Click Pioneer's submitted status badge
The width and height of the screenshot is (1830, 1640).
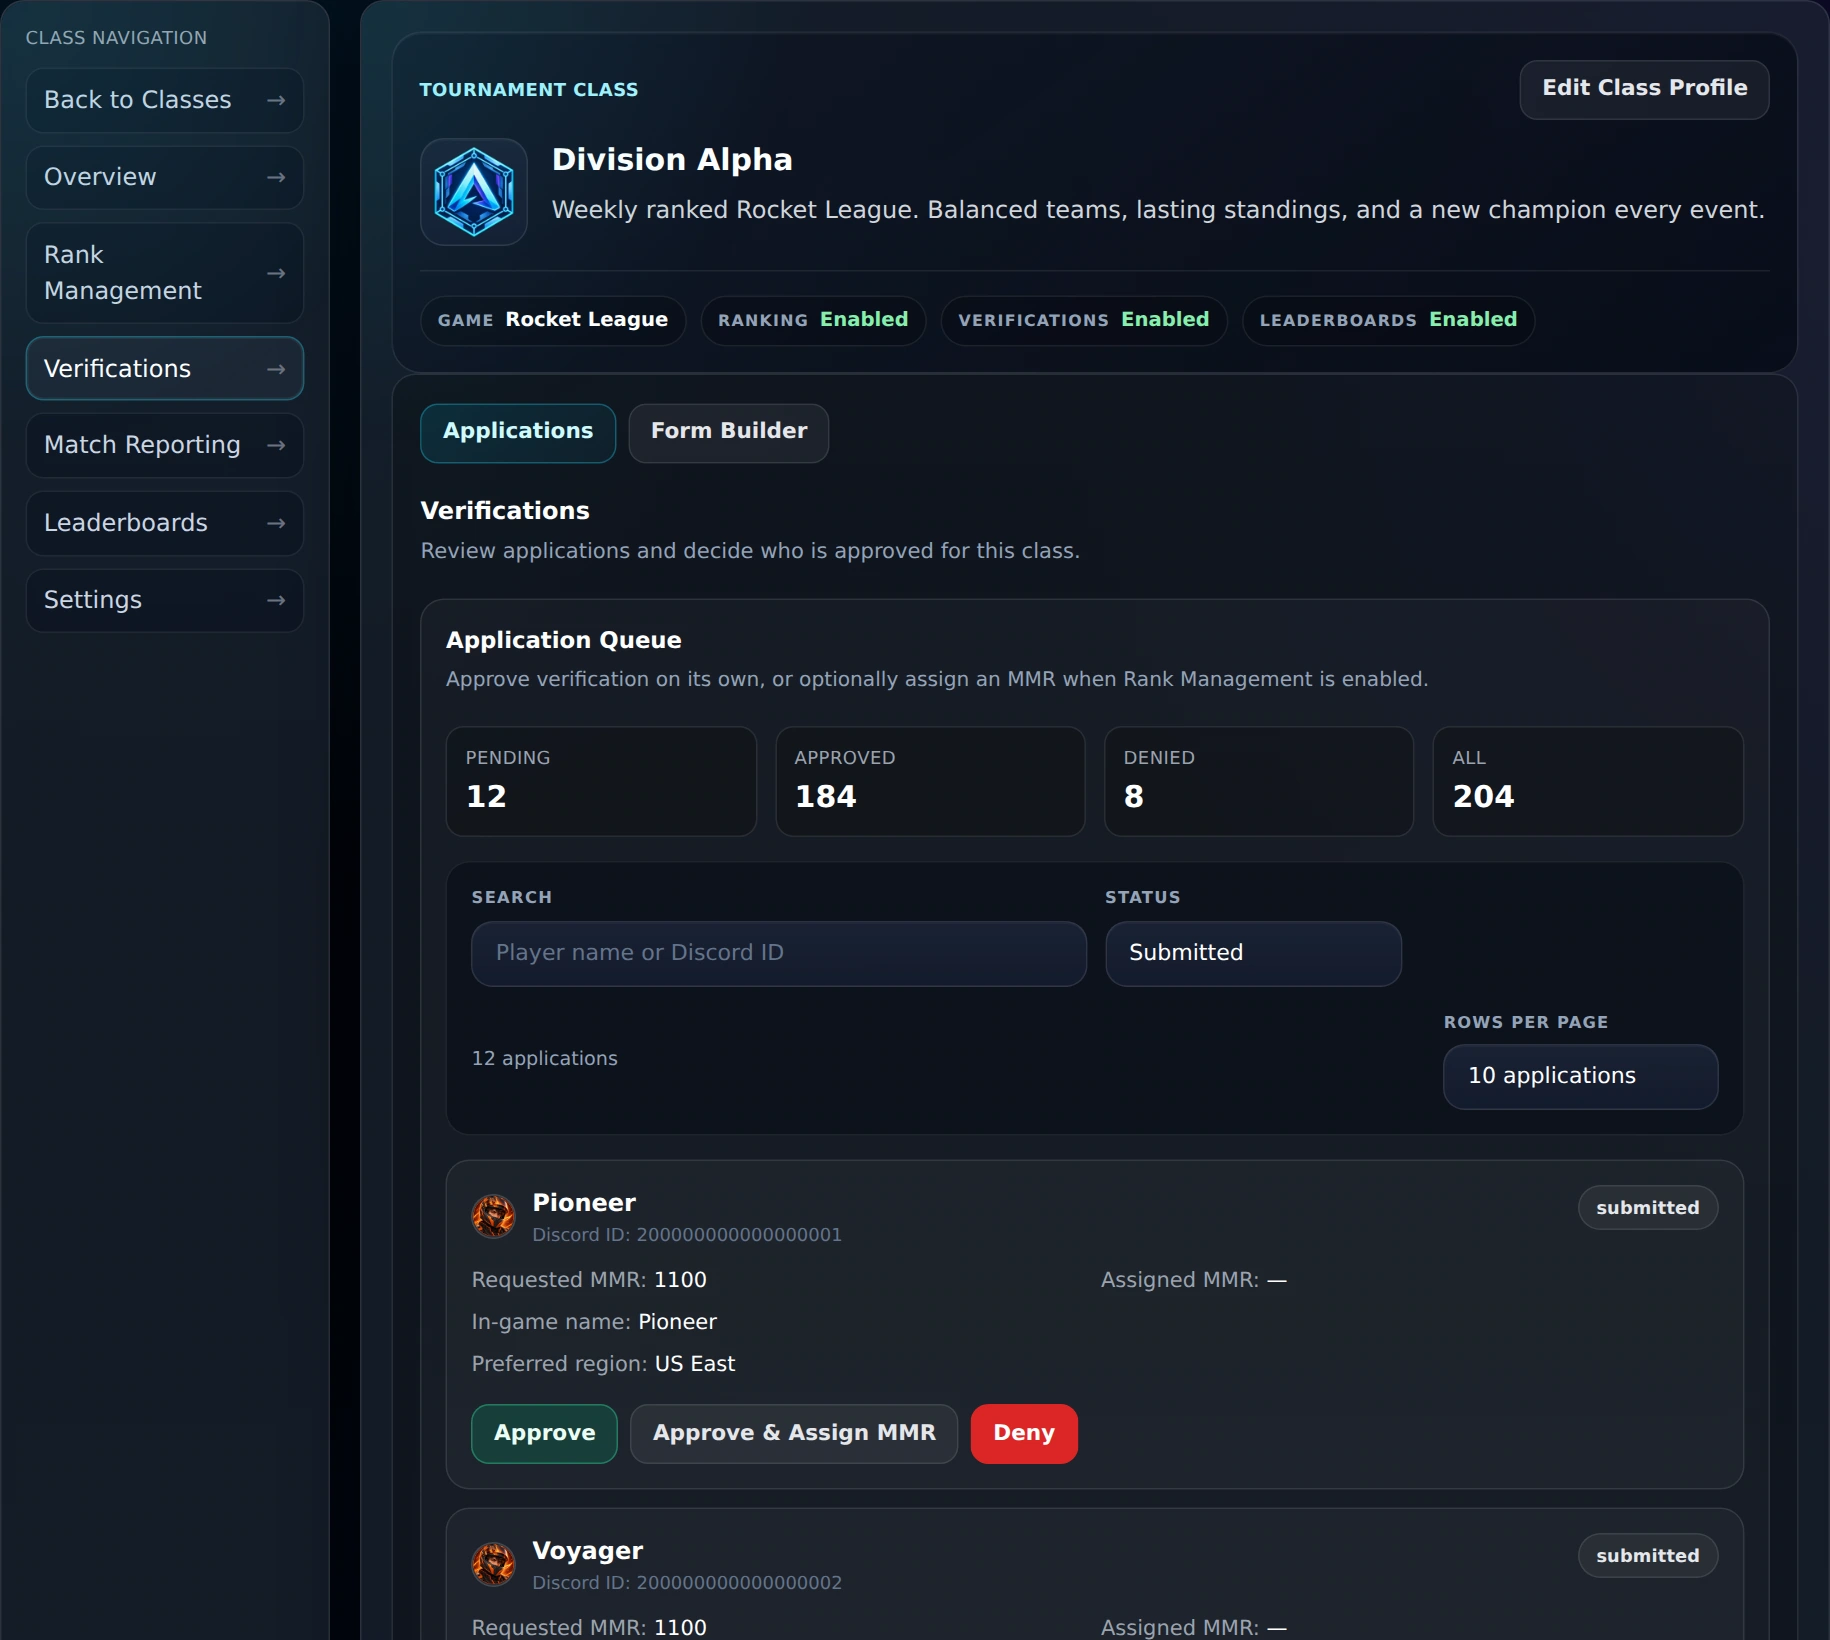tap(1648, 1208)
